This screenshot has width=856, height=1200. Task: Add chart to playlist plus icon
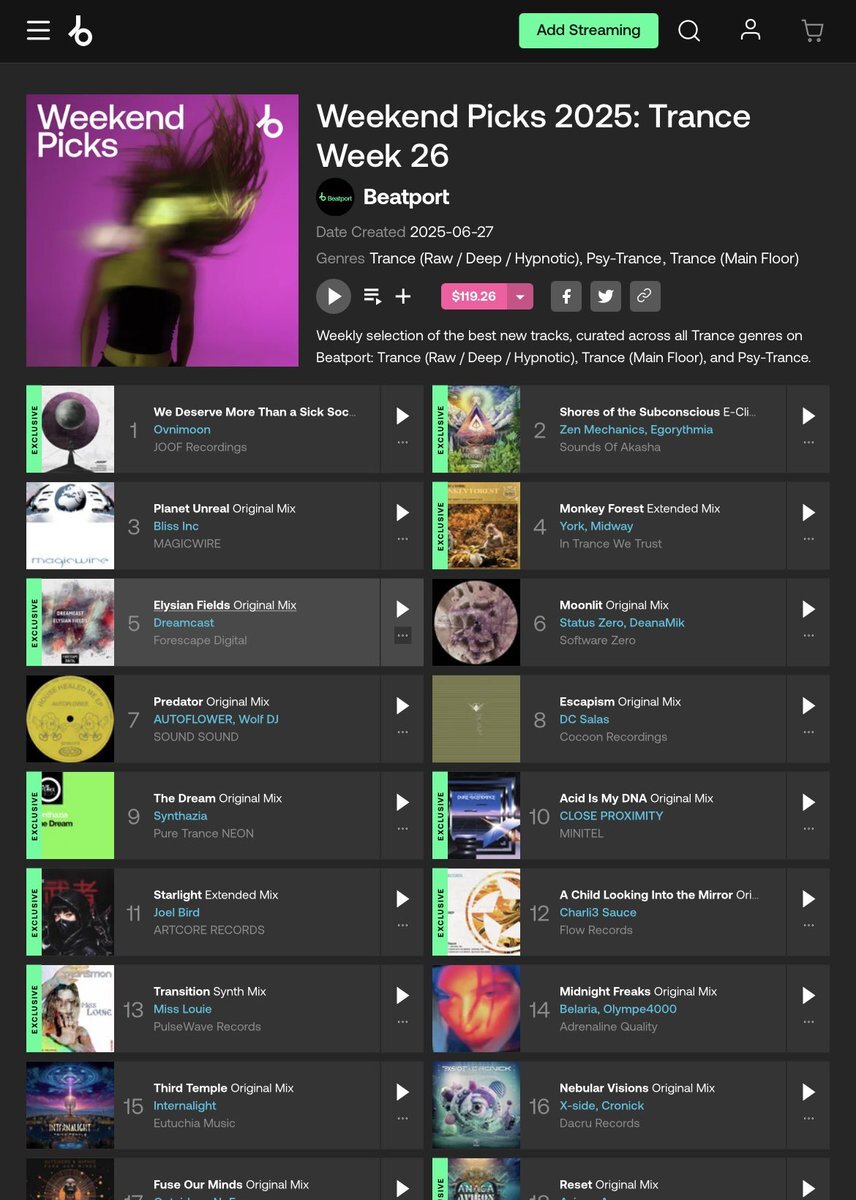(403, 296)
